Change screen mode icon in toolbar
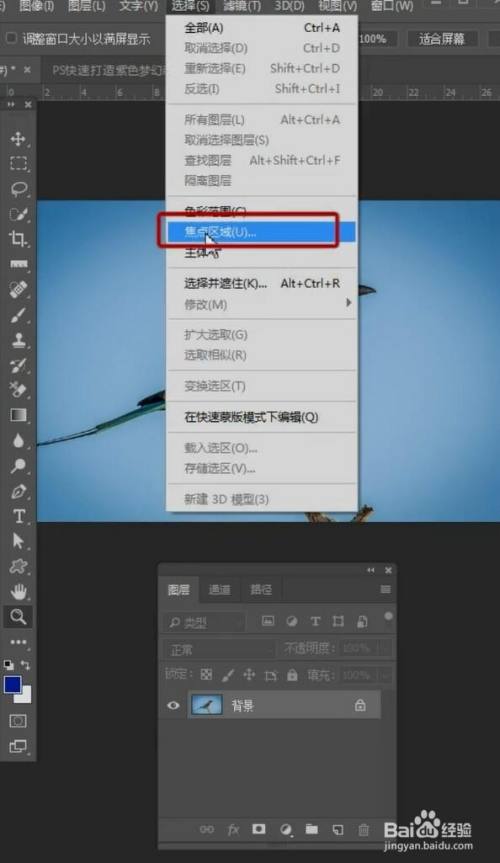500x863 pixels. 18,747
